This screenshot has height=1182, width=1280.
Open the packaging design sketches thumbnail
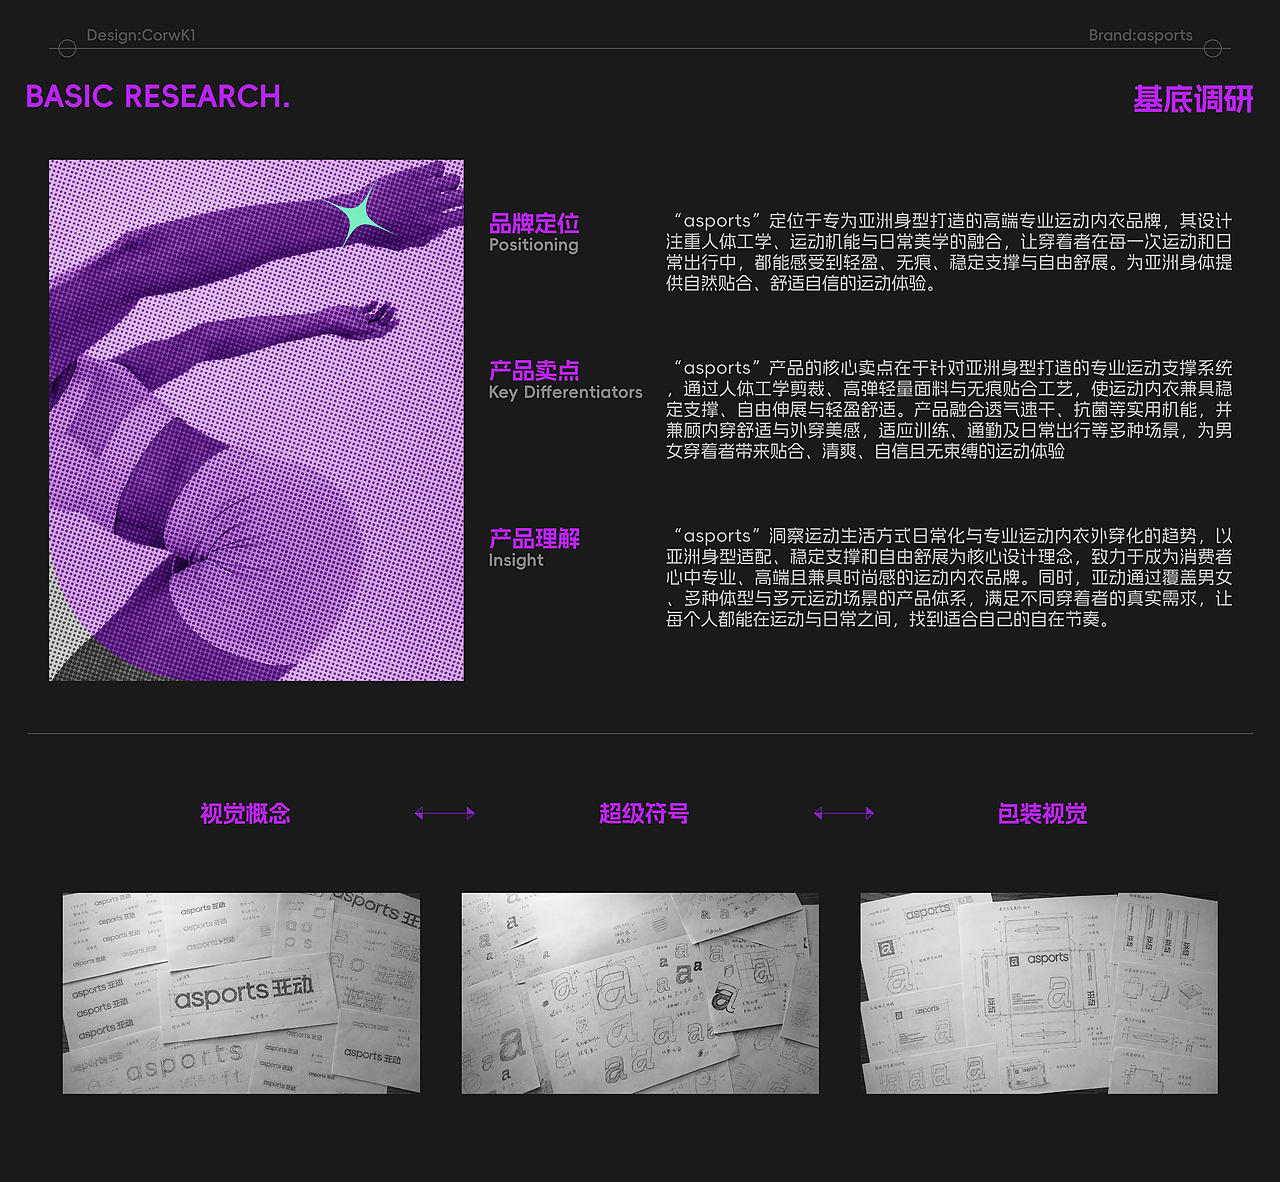(x=1039, y=993)
